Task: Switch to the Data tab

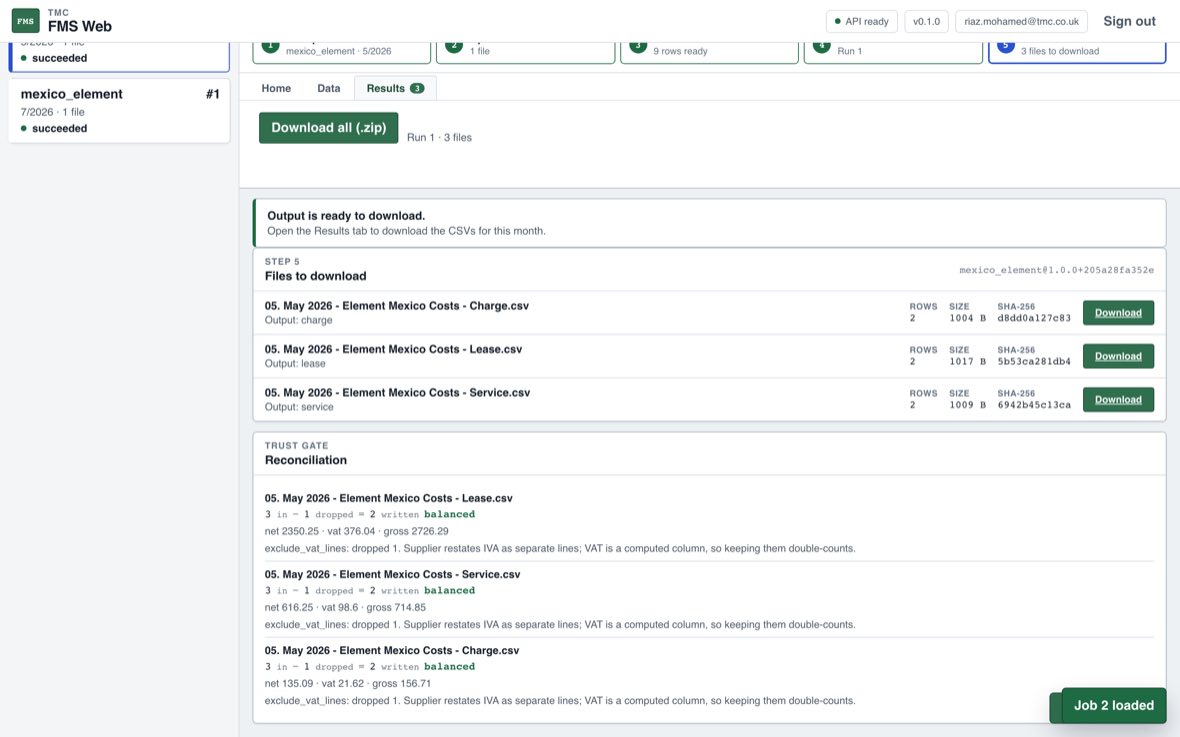Action: (329, 88)
